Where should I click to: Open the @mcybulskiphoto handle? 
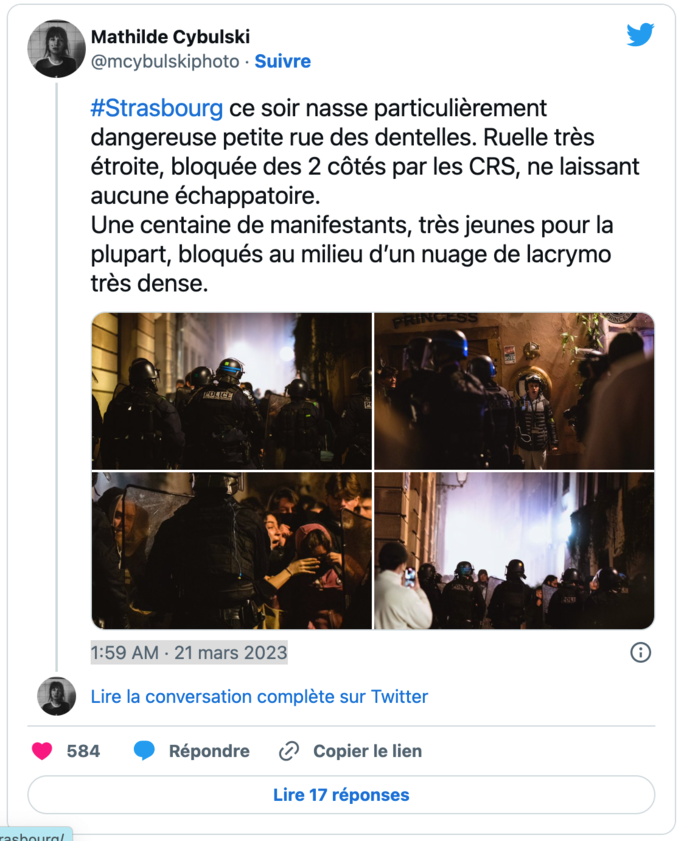tap(165, 61)
